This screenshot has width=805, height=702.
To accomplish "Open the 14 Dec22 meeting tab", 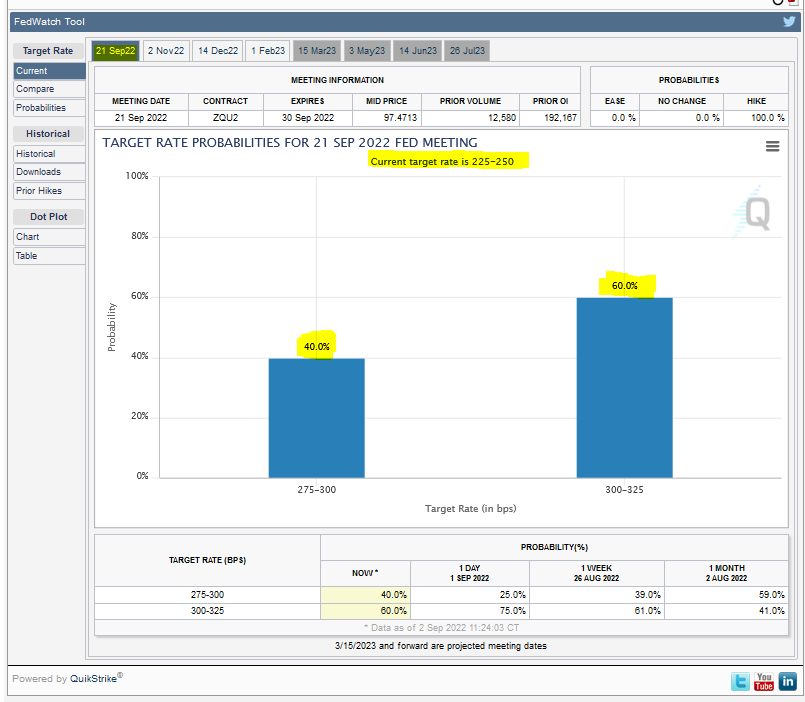I will click(x=218, y=51).
